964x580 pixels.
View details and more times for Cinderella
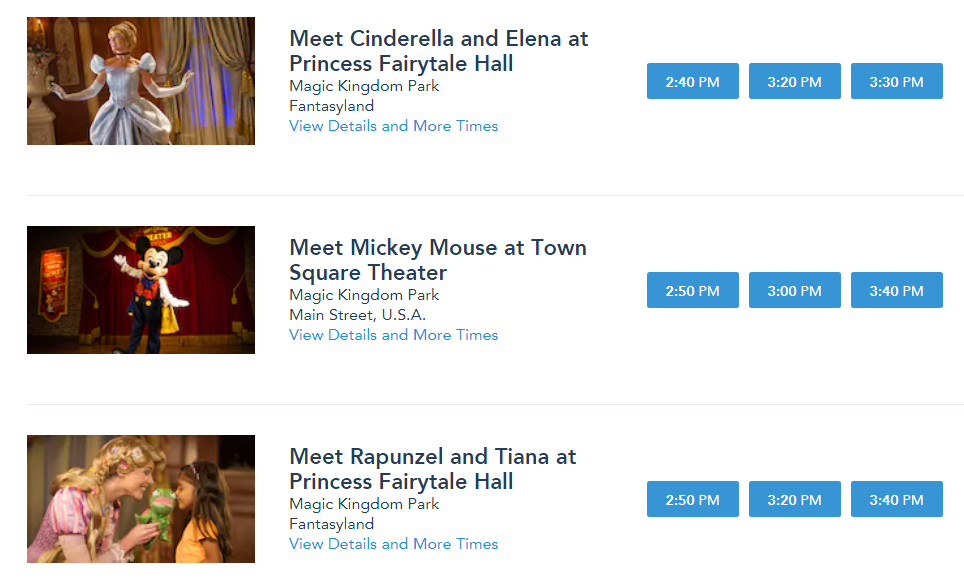tap(393, 126)
